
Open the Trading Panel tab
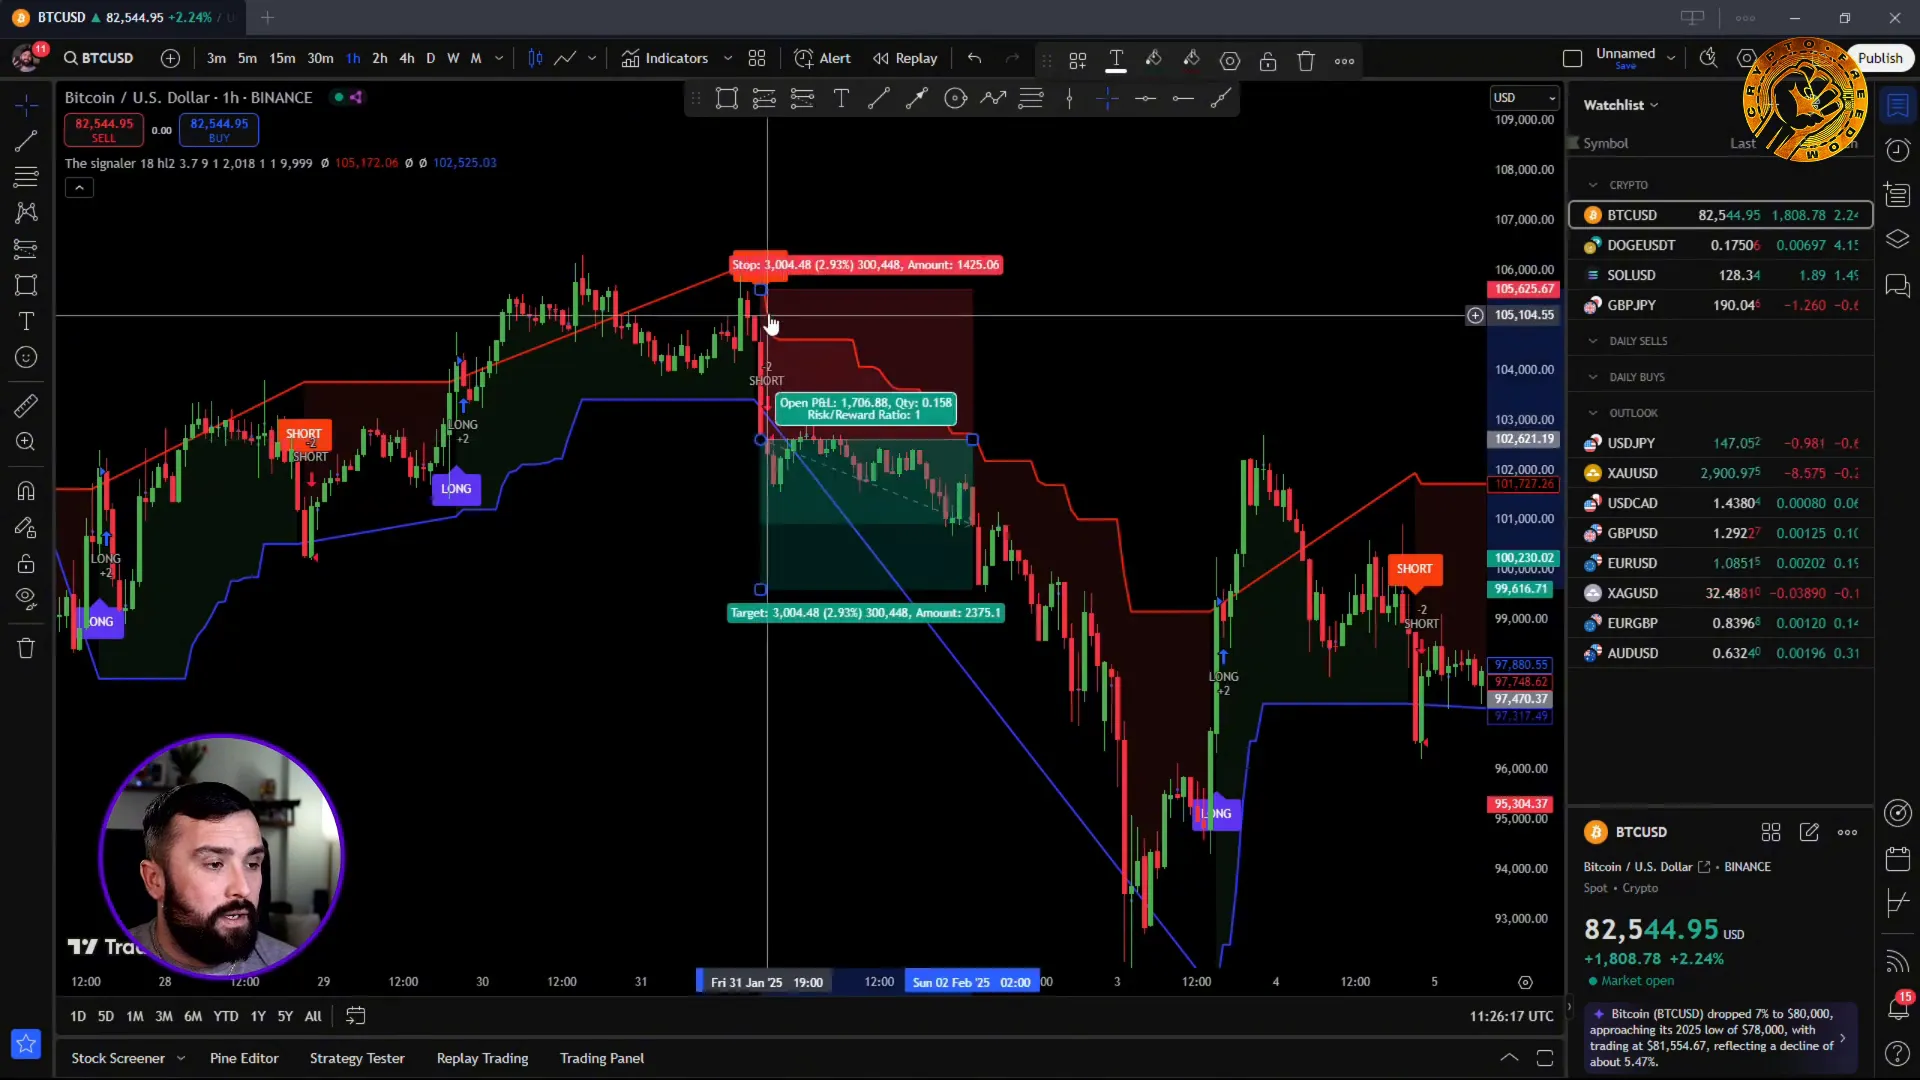click(602, 1058)
